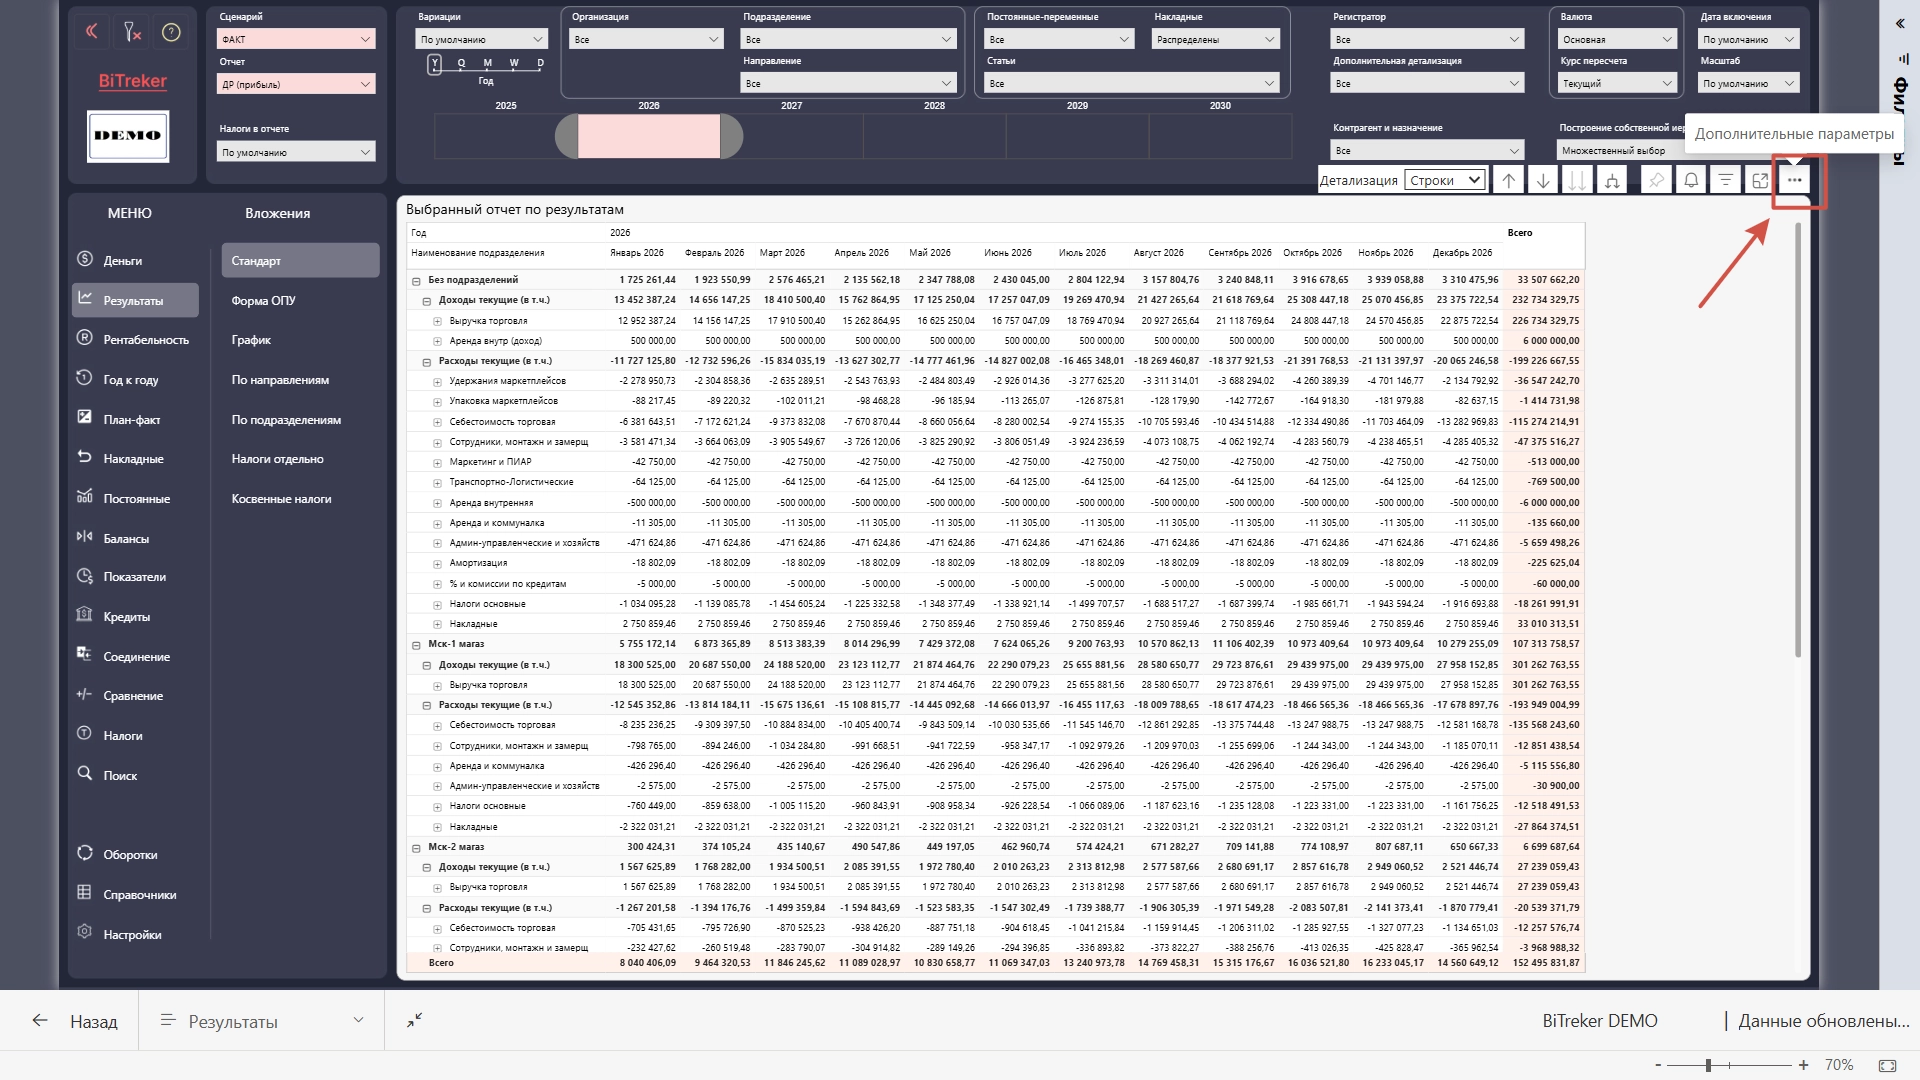Open the Детализация Строки dropdown

coord(1444,180)
